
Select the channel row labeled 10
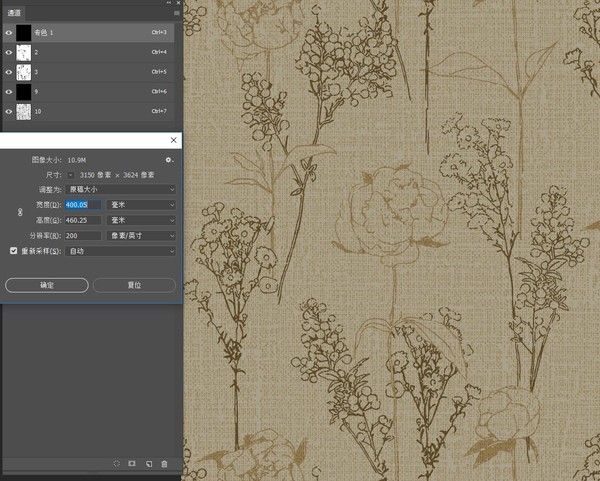click(x=88, y=112)
